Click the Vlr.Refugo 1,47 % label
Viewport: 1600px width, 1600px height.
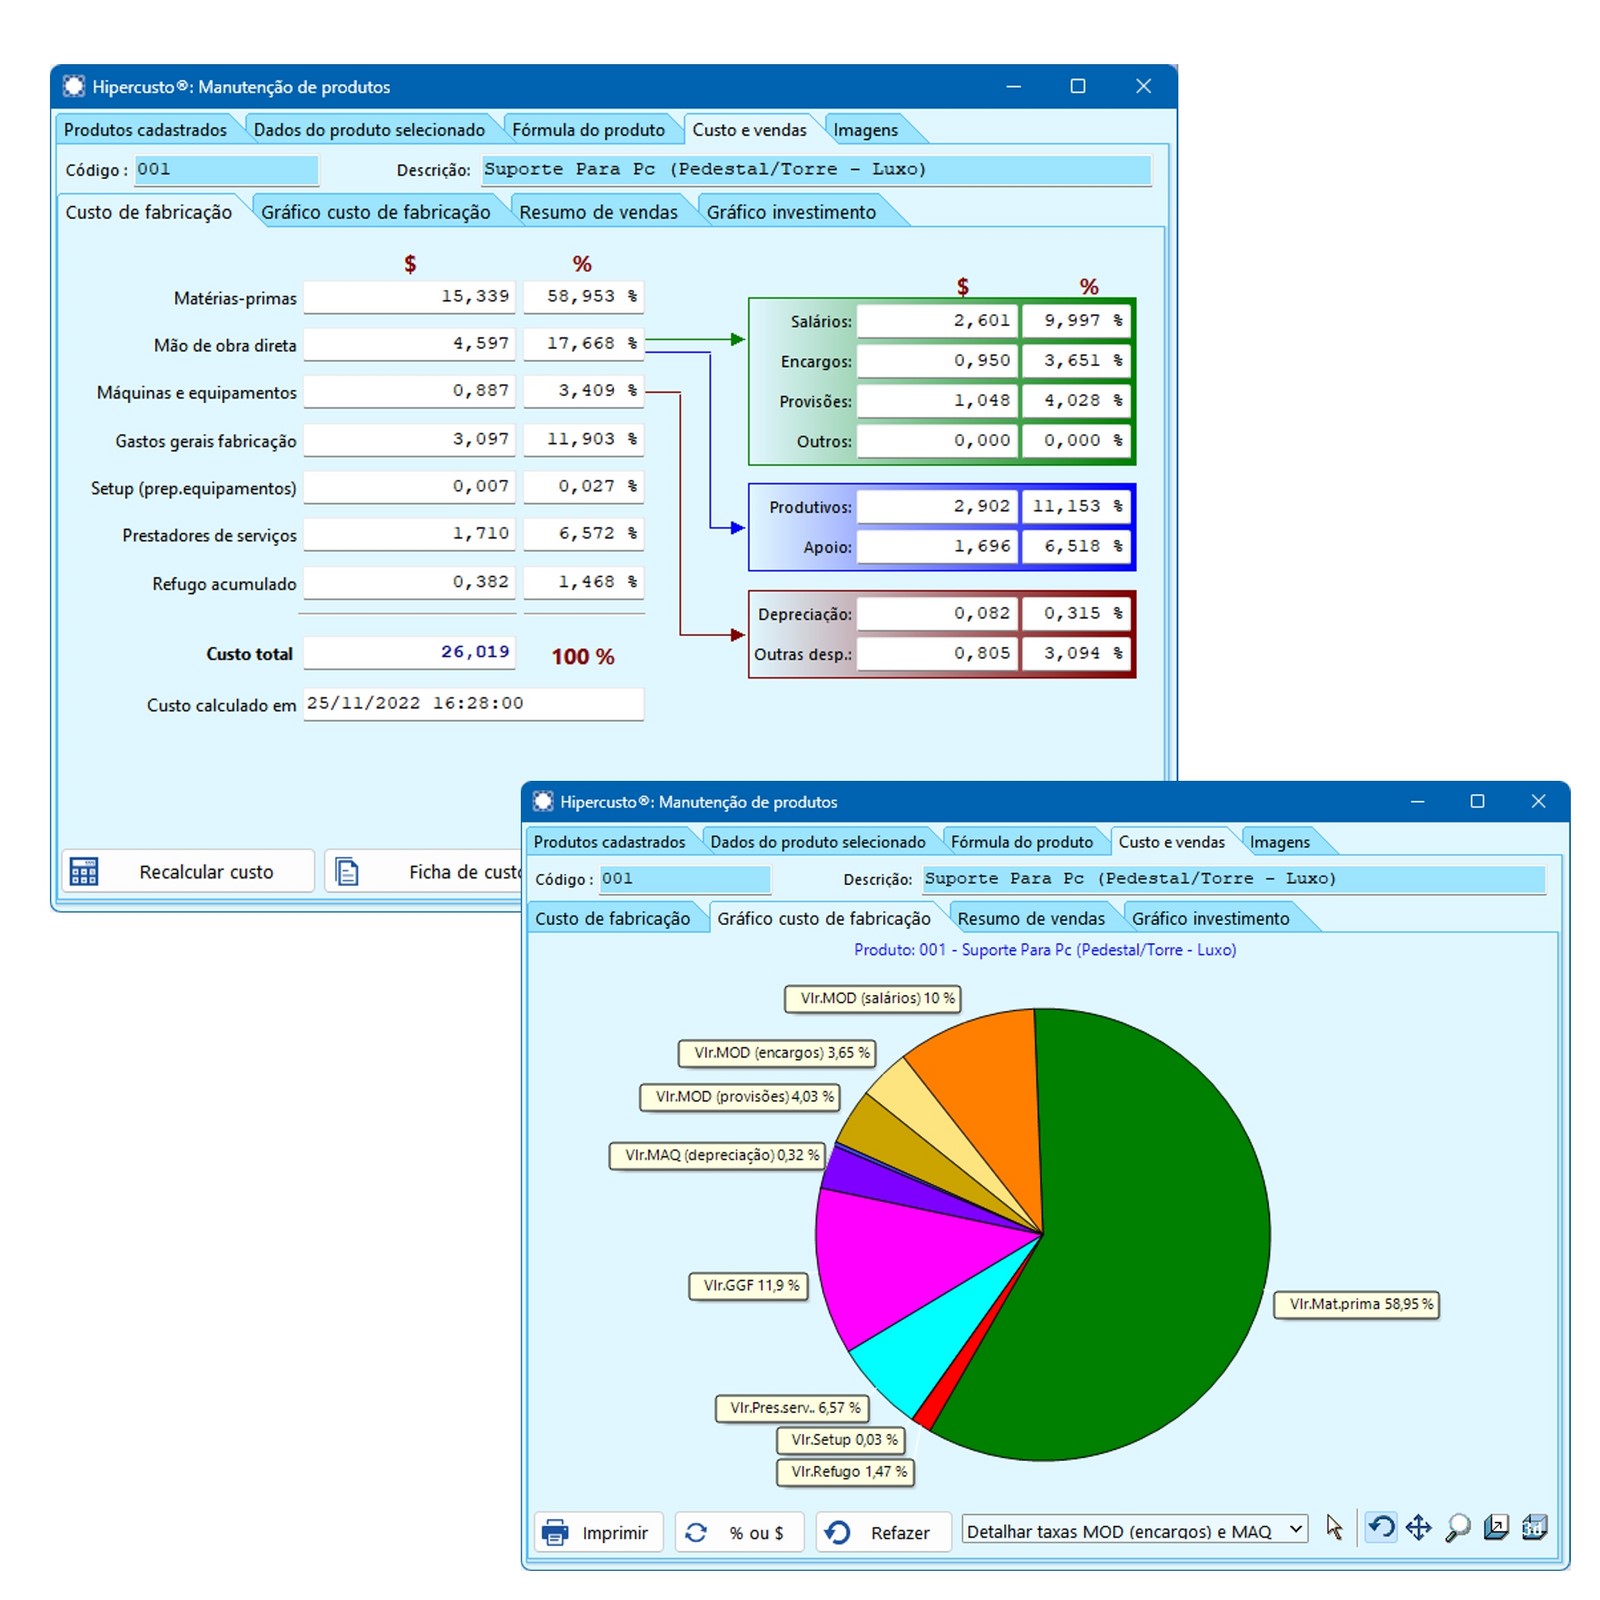(845, 1472)
